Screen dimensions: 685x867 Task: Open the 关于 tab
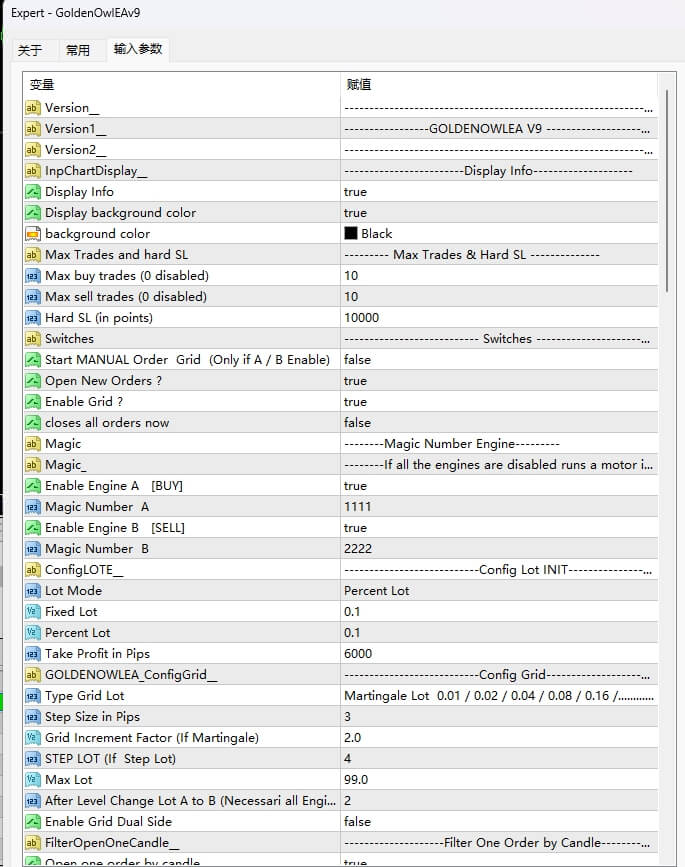30,50
